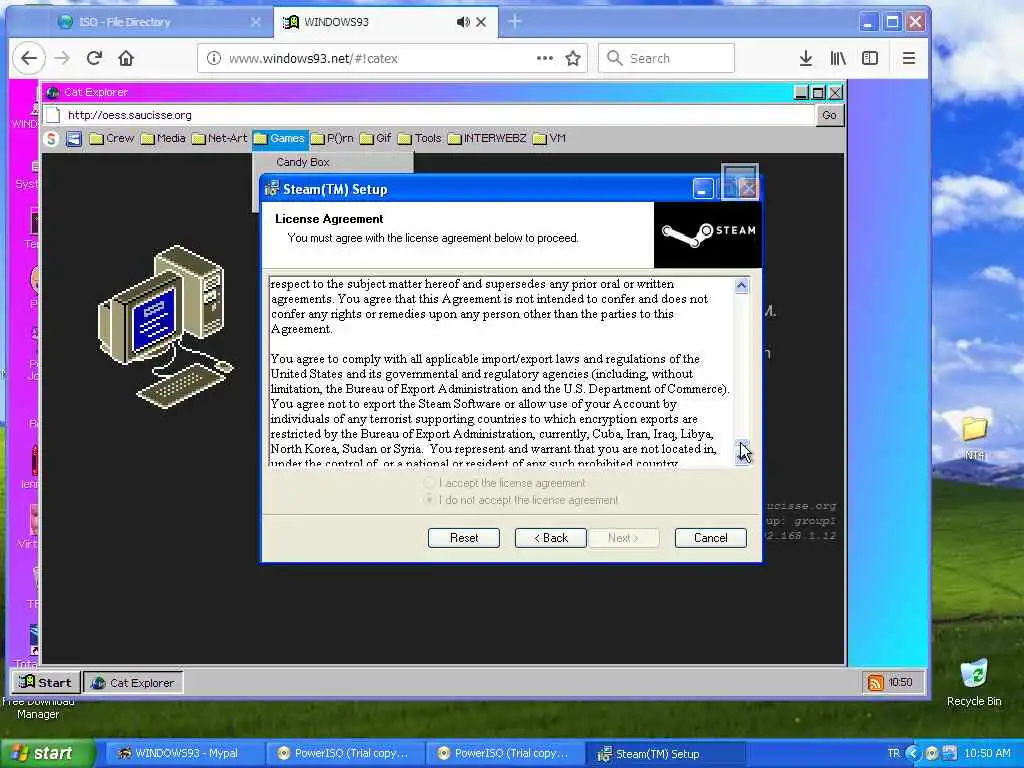The height and width of the screenshot is (768, 1024).
Task: Click the Windows93 Start button
Action: point(46,682)
